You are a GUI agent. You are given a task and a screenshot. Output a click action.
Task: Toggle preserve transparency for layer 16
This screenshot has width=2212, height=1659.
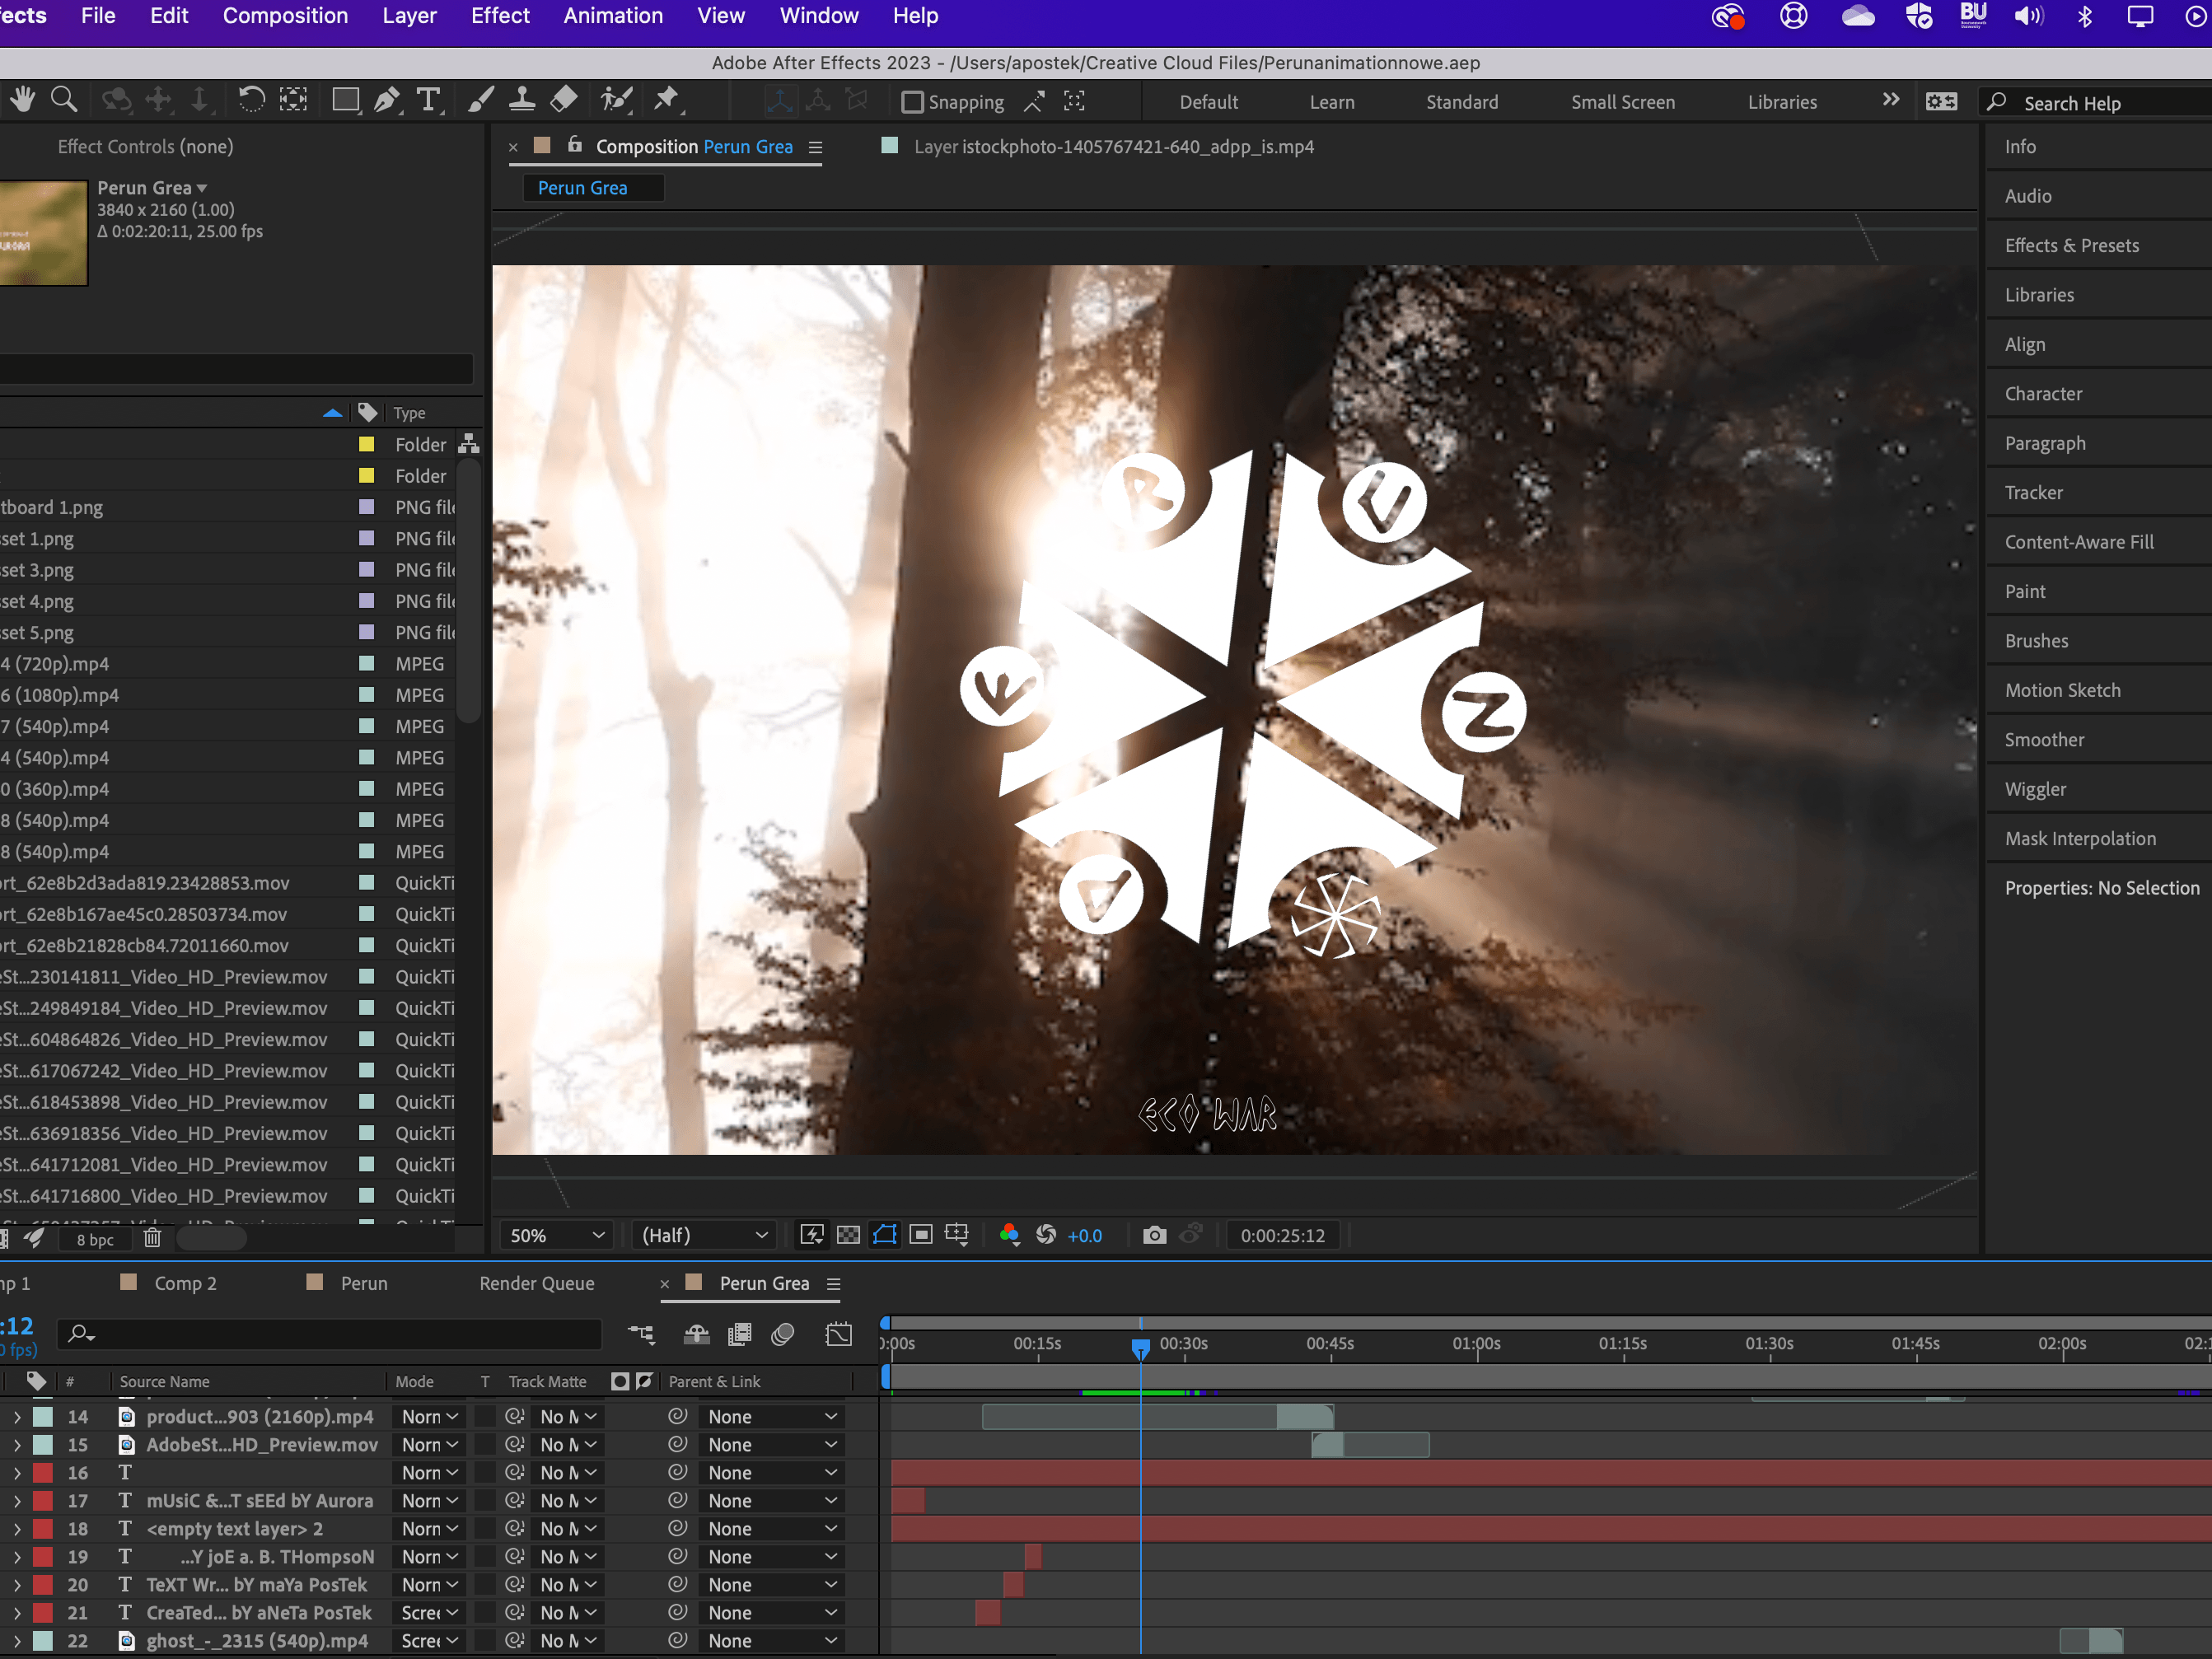485,1472
